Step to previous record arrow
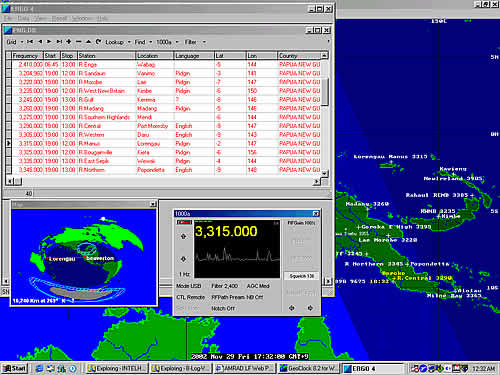 point(40,42)
